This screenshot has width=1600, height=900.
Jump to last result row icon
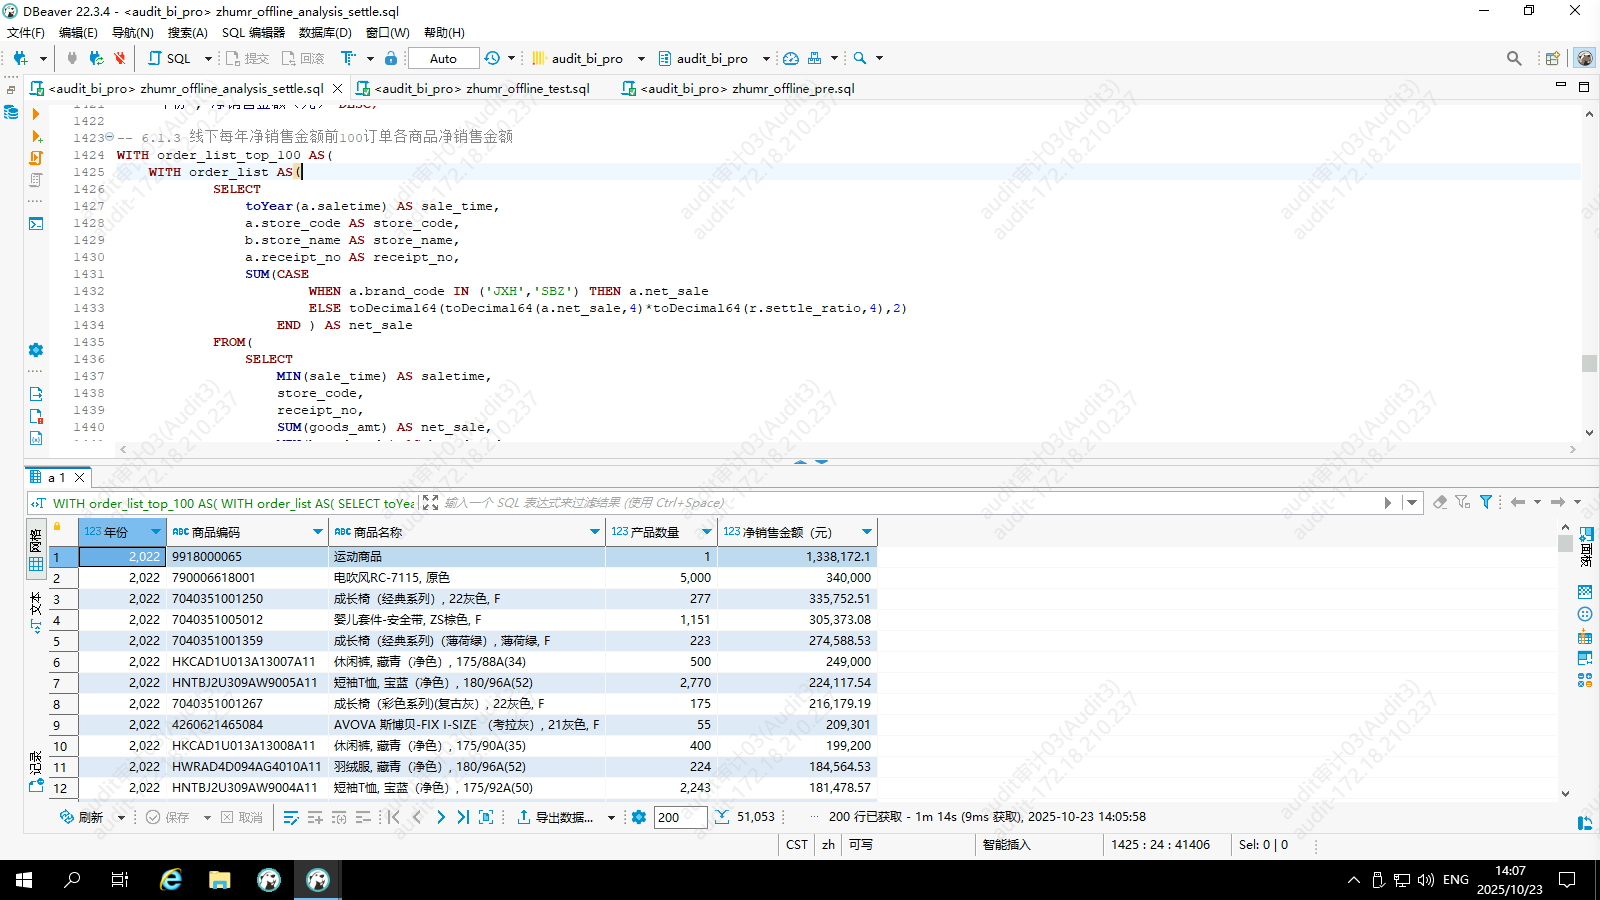pos(463,817)
